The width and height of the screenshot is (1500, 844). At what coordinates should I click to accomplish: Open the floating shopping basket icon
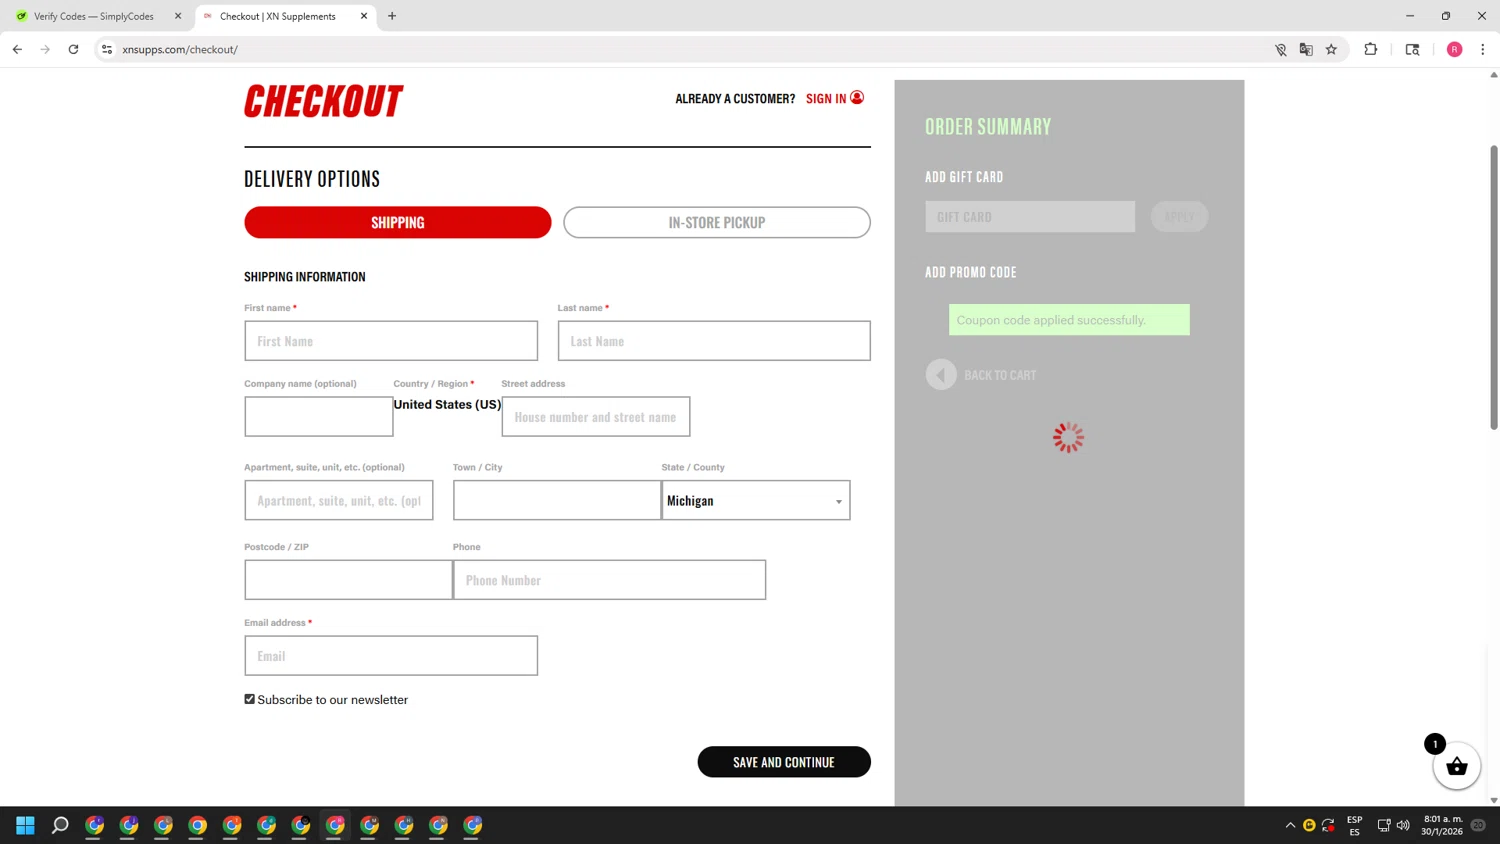(x=1456, y=766)
